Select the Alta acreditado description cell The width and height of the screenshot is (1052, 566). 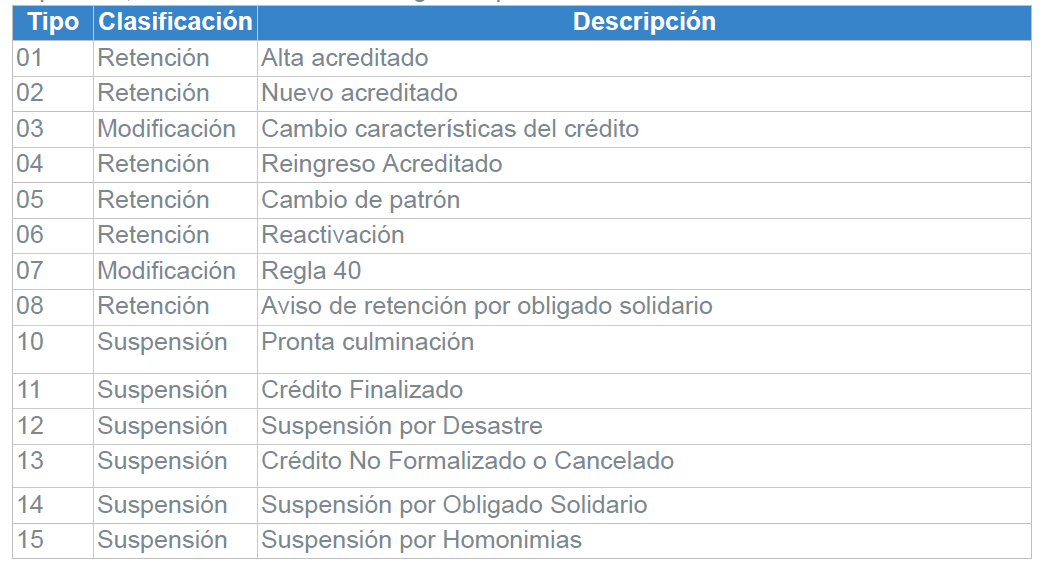[x=644, y=58]
